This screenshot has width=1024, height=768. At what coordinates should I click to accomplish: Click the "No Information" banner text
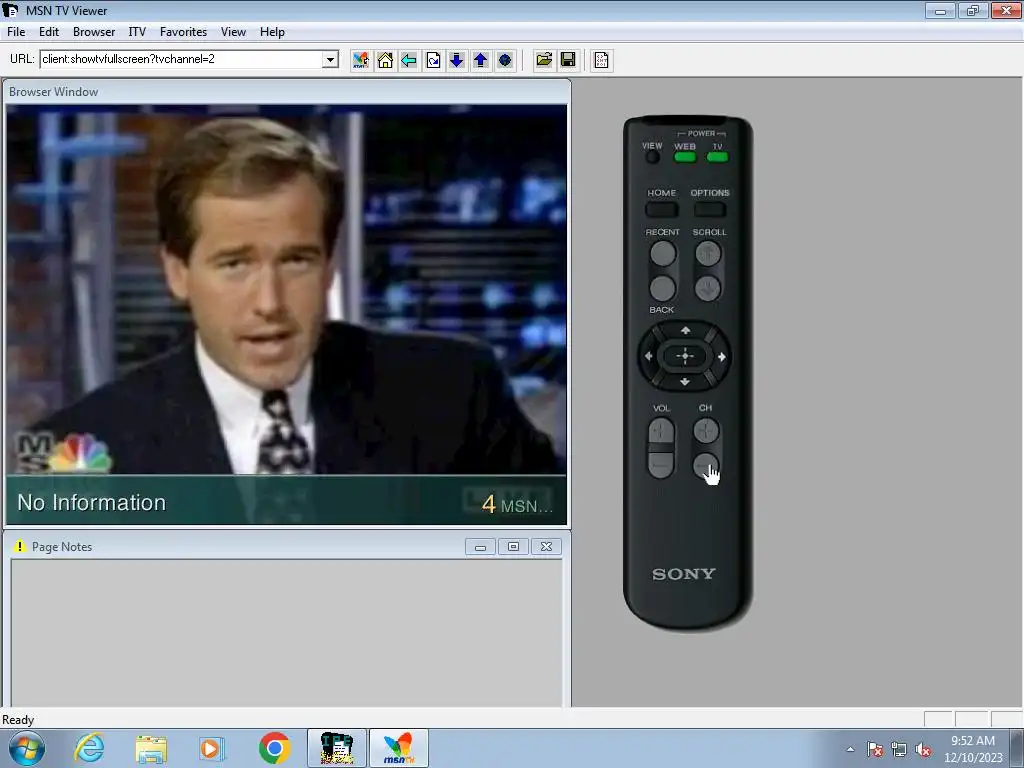tap(91, 503)
